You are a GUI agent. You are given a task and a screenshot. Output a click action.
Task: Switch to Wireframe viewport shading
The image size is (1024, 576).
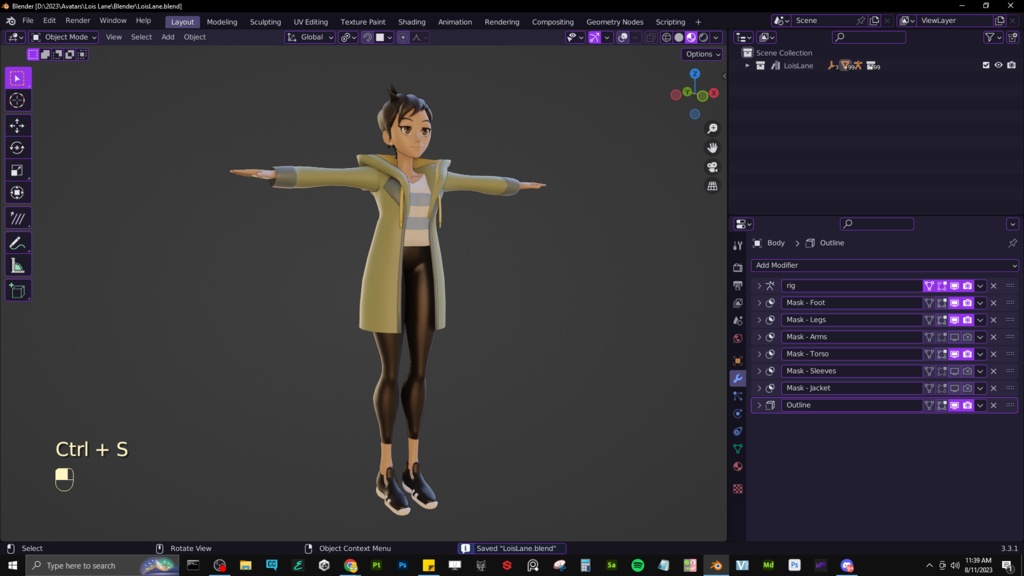coord(667,37)
